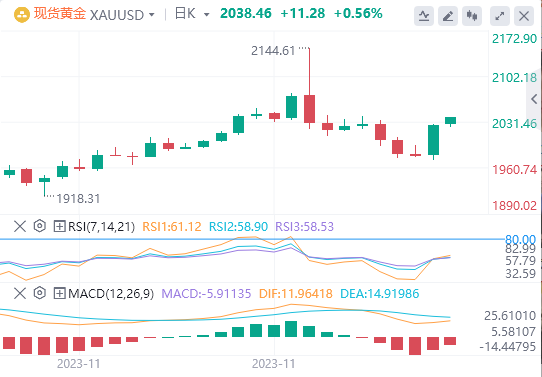This screenshot has width=542, height=377.
Task: Click the RSI2:58.90 value
Action: click(x=239, y=227)
